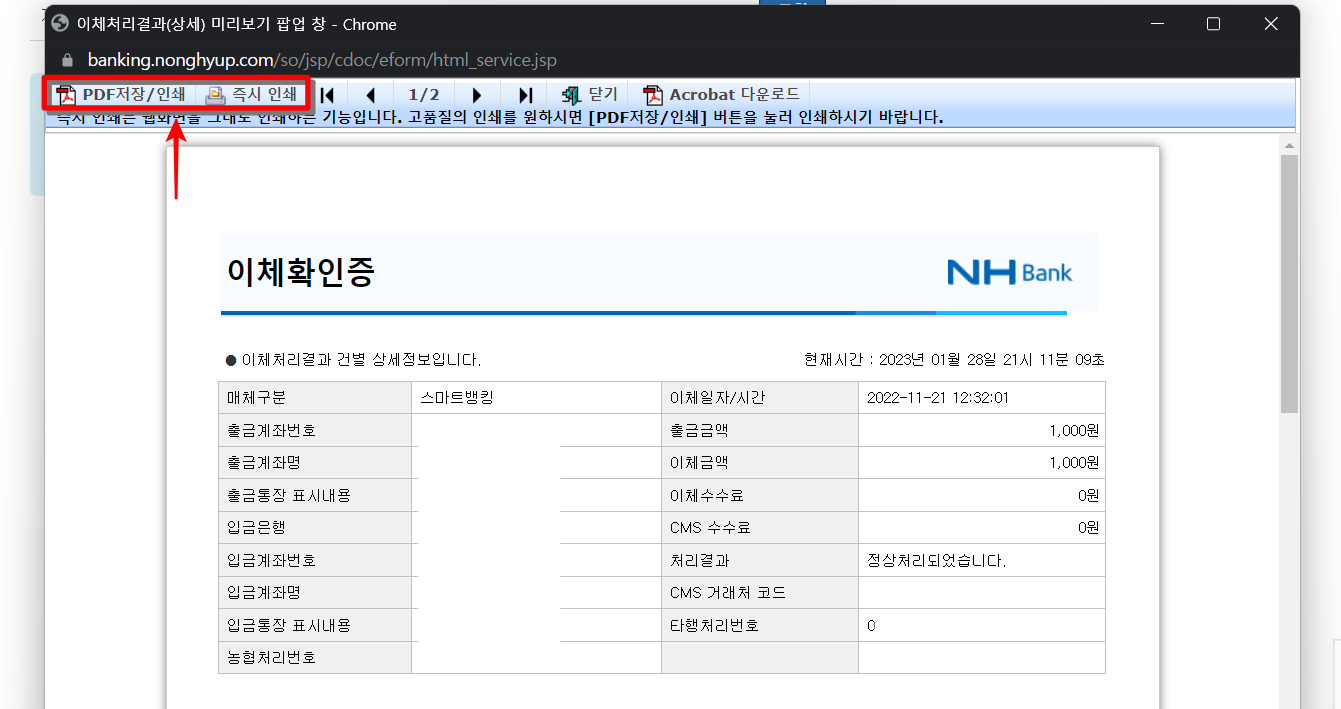
Task: Jump to last page using the end arrow icon
Action: [524, 94]
